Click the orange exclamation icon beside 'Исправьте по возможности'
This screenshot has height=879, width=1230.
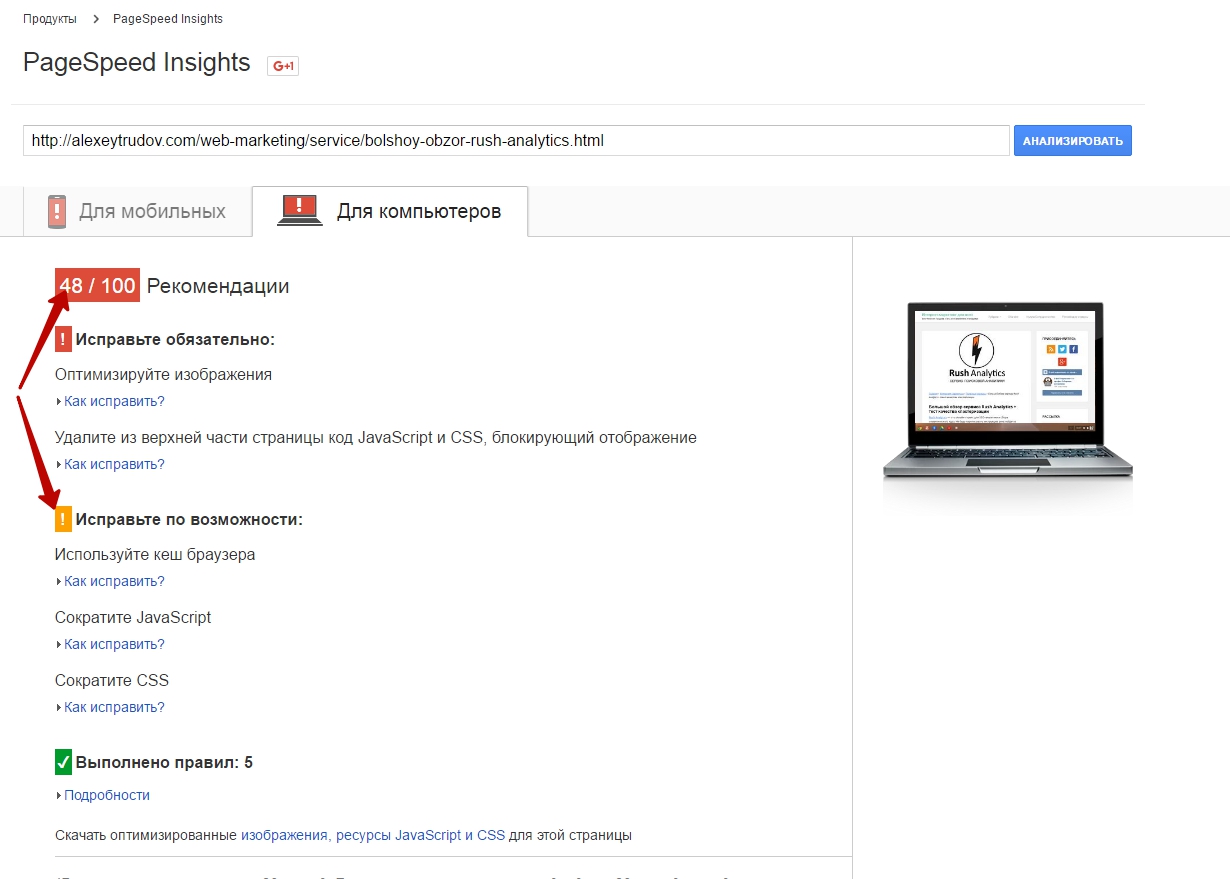point(63,520)
